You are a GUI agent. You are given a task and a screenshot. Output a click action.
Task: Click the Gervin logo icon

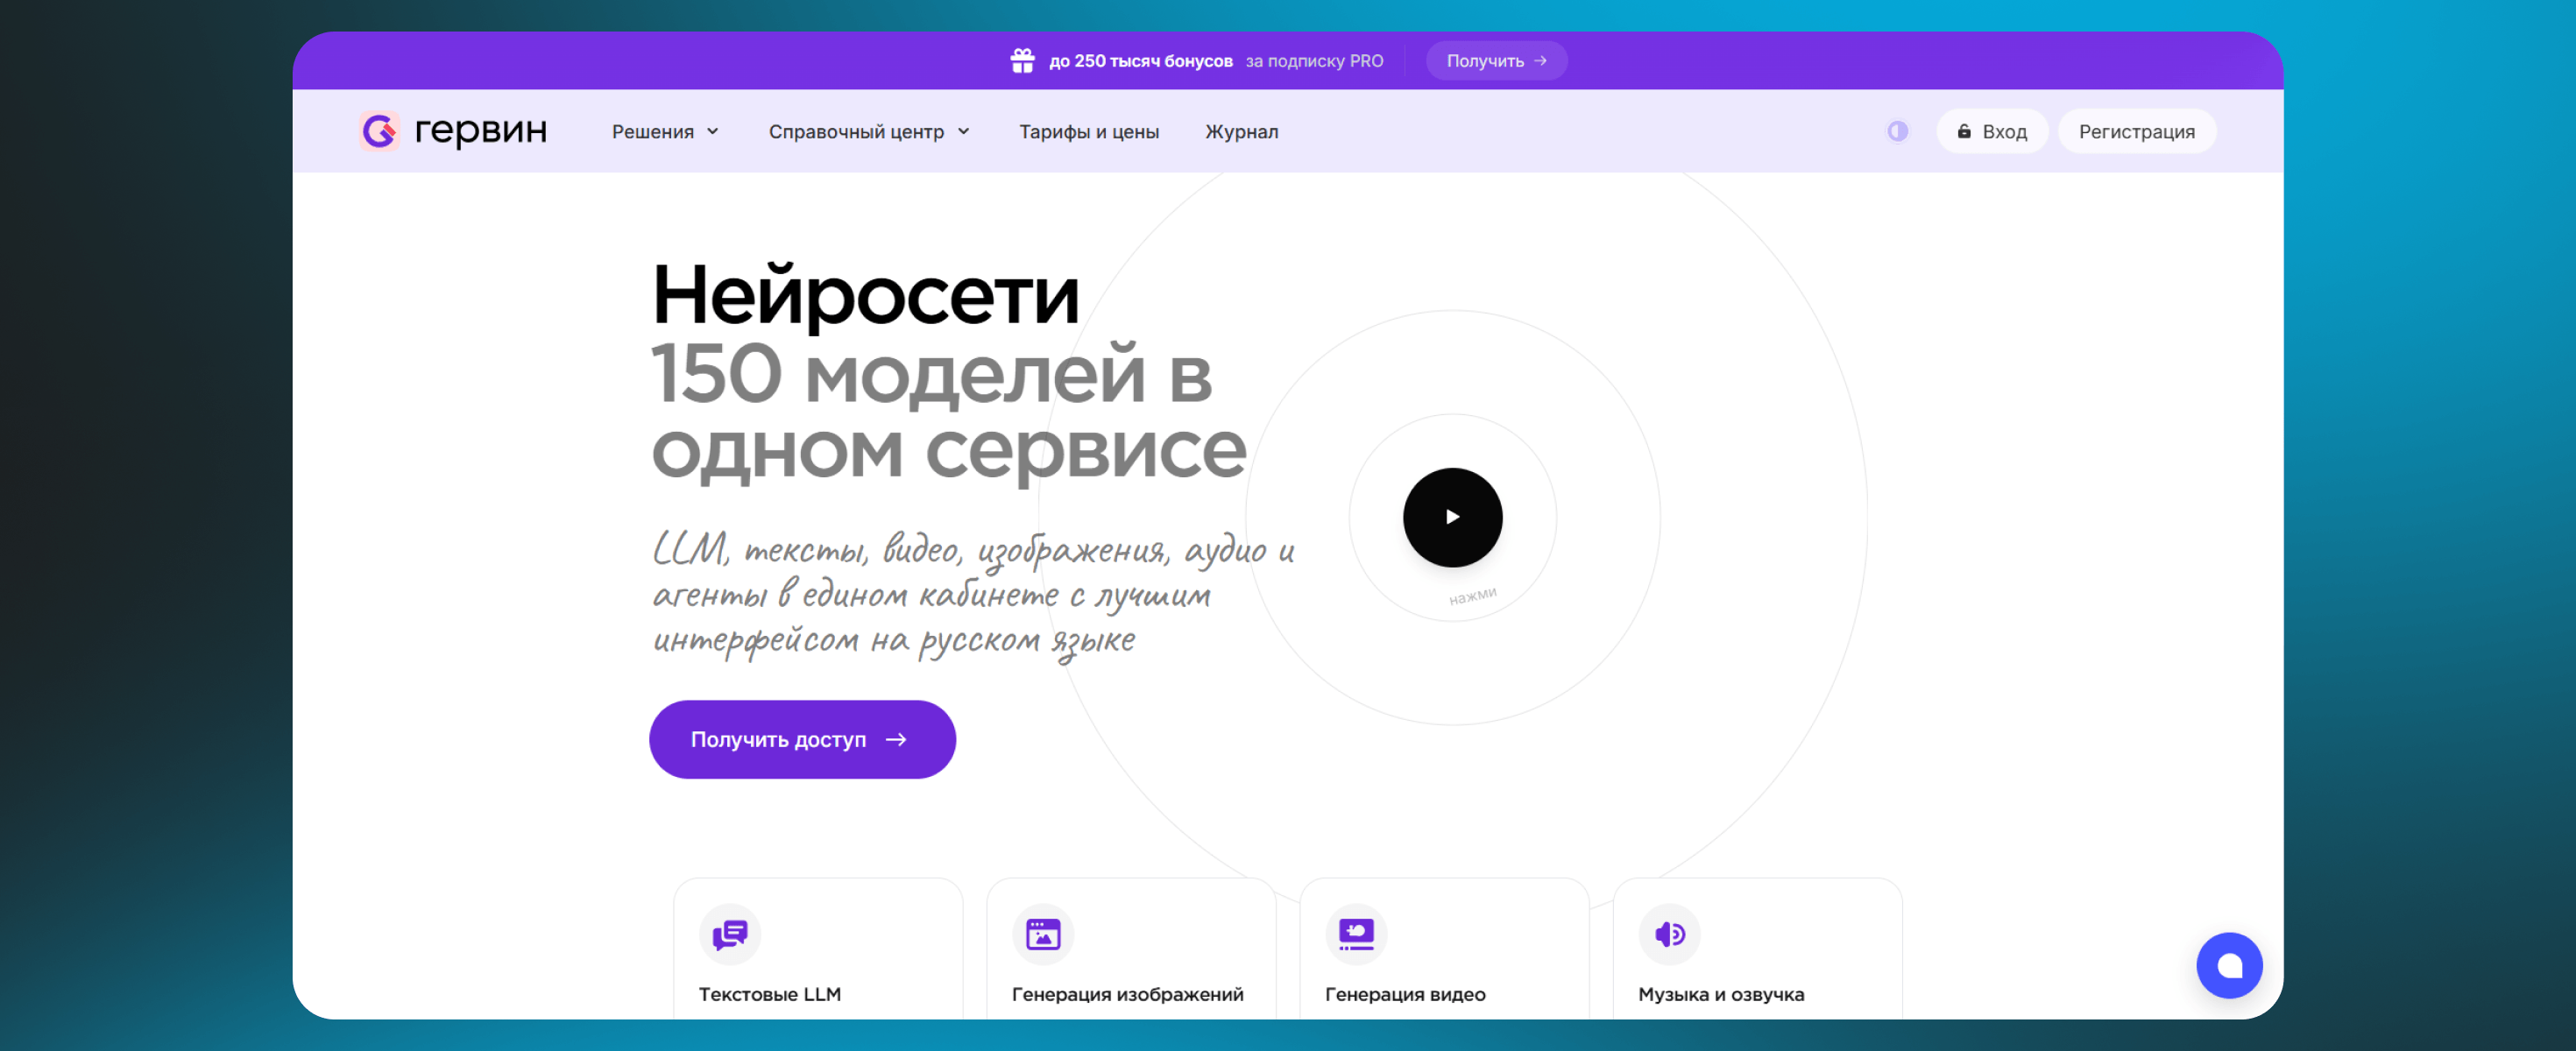pos(379,131)
